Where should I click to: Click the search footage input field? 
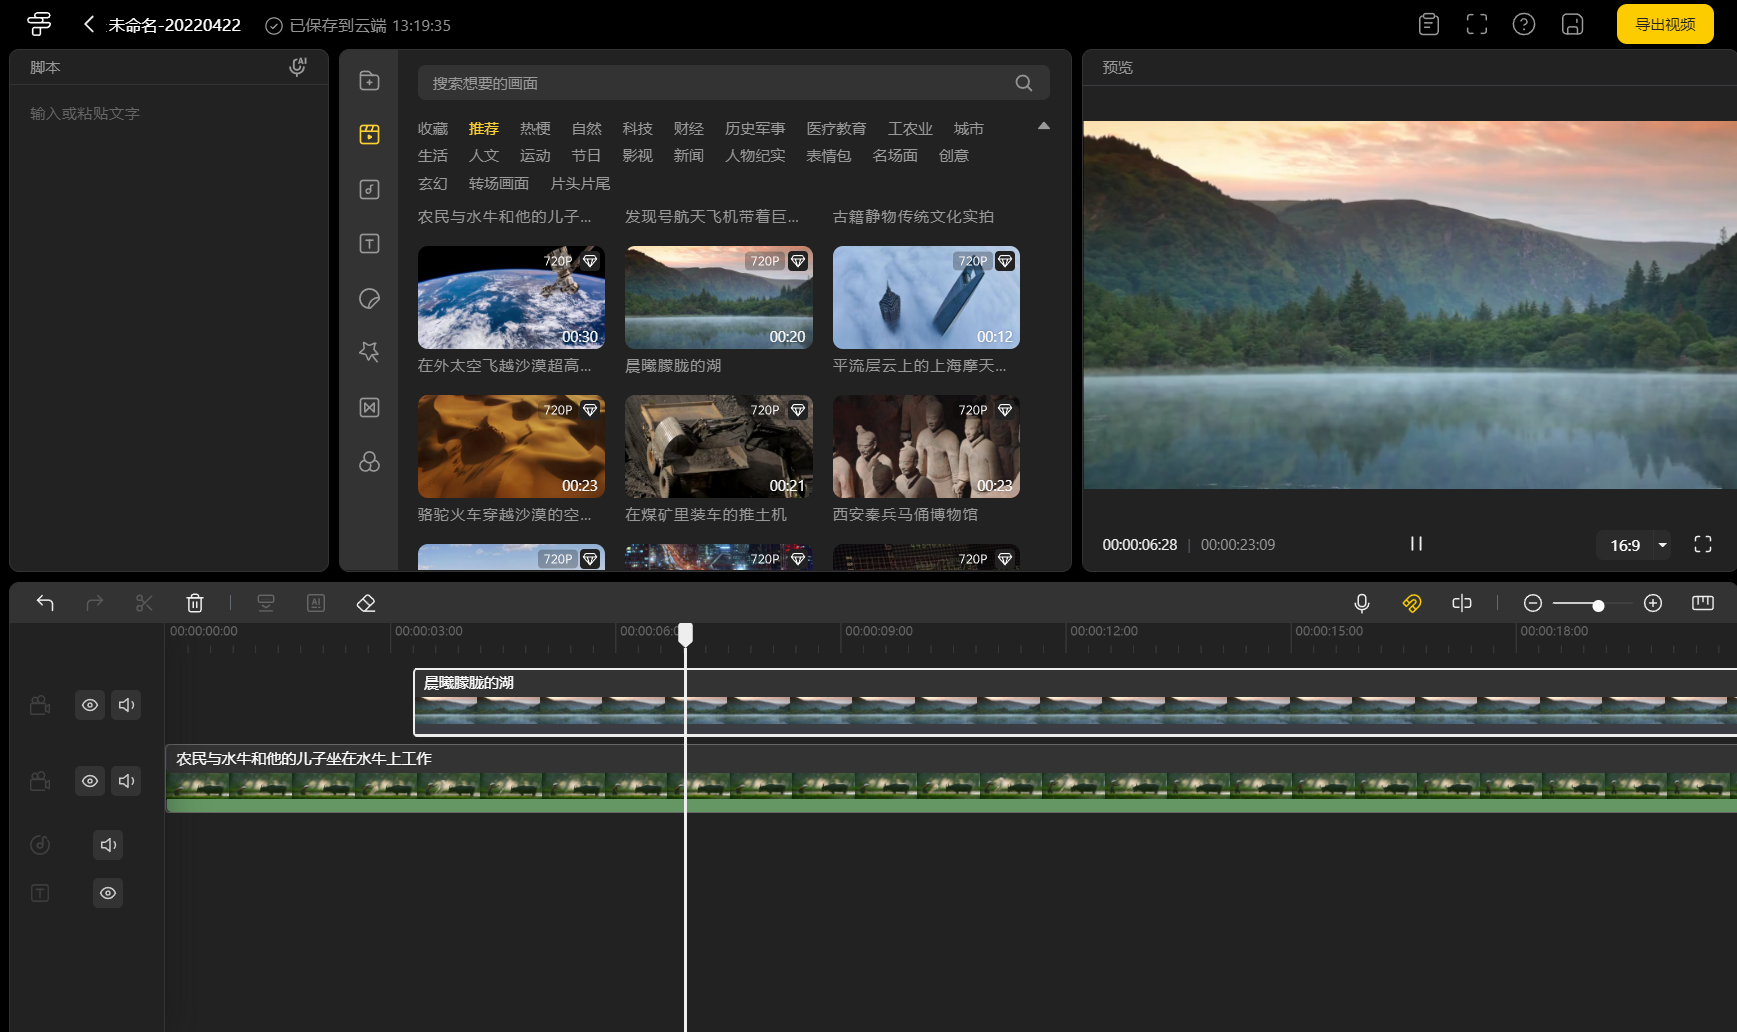[734, 83]
